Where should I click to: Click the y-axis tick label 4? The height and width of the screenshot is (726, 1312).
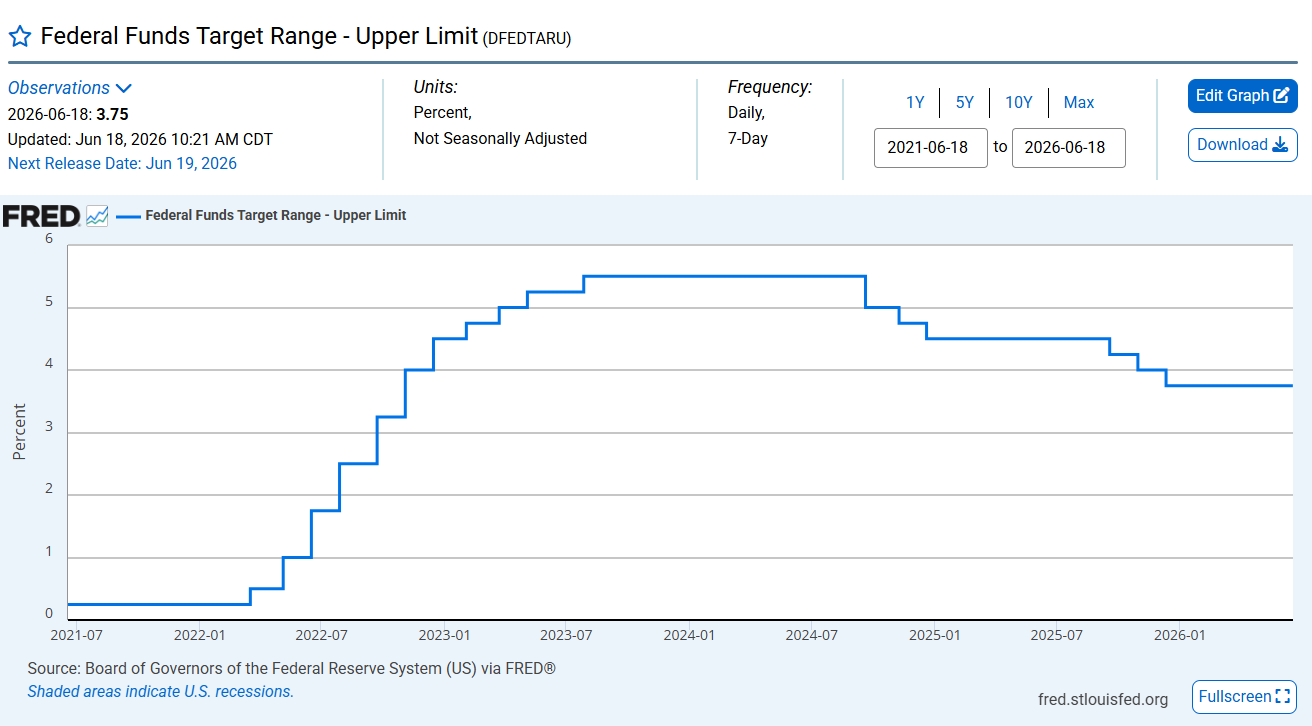48,364
